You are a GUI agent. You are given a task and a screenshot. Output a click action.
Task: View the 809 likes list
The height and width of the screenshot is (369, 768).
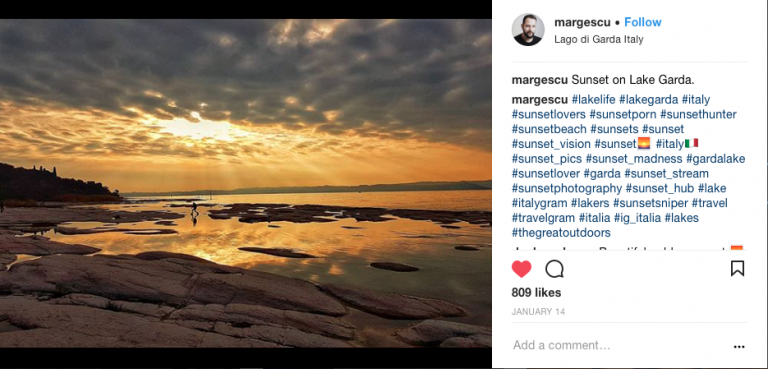tap(536, 293)
